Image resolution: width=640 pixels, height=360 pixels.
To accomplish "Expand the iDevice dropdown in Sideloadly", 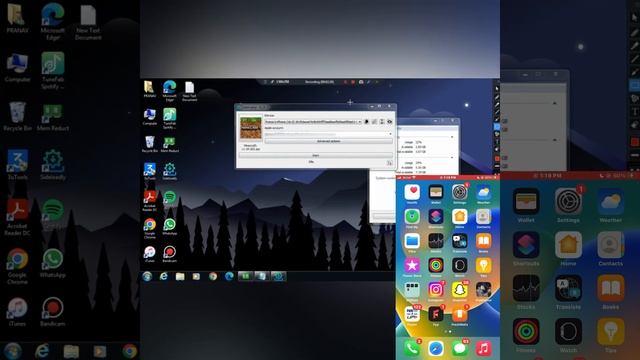I will click(x=360, y=122).
